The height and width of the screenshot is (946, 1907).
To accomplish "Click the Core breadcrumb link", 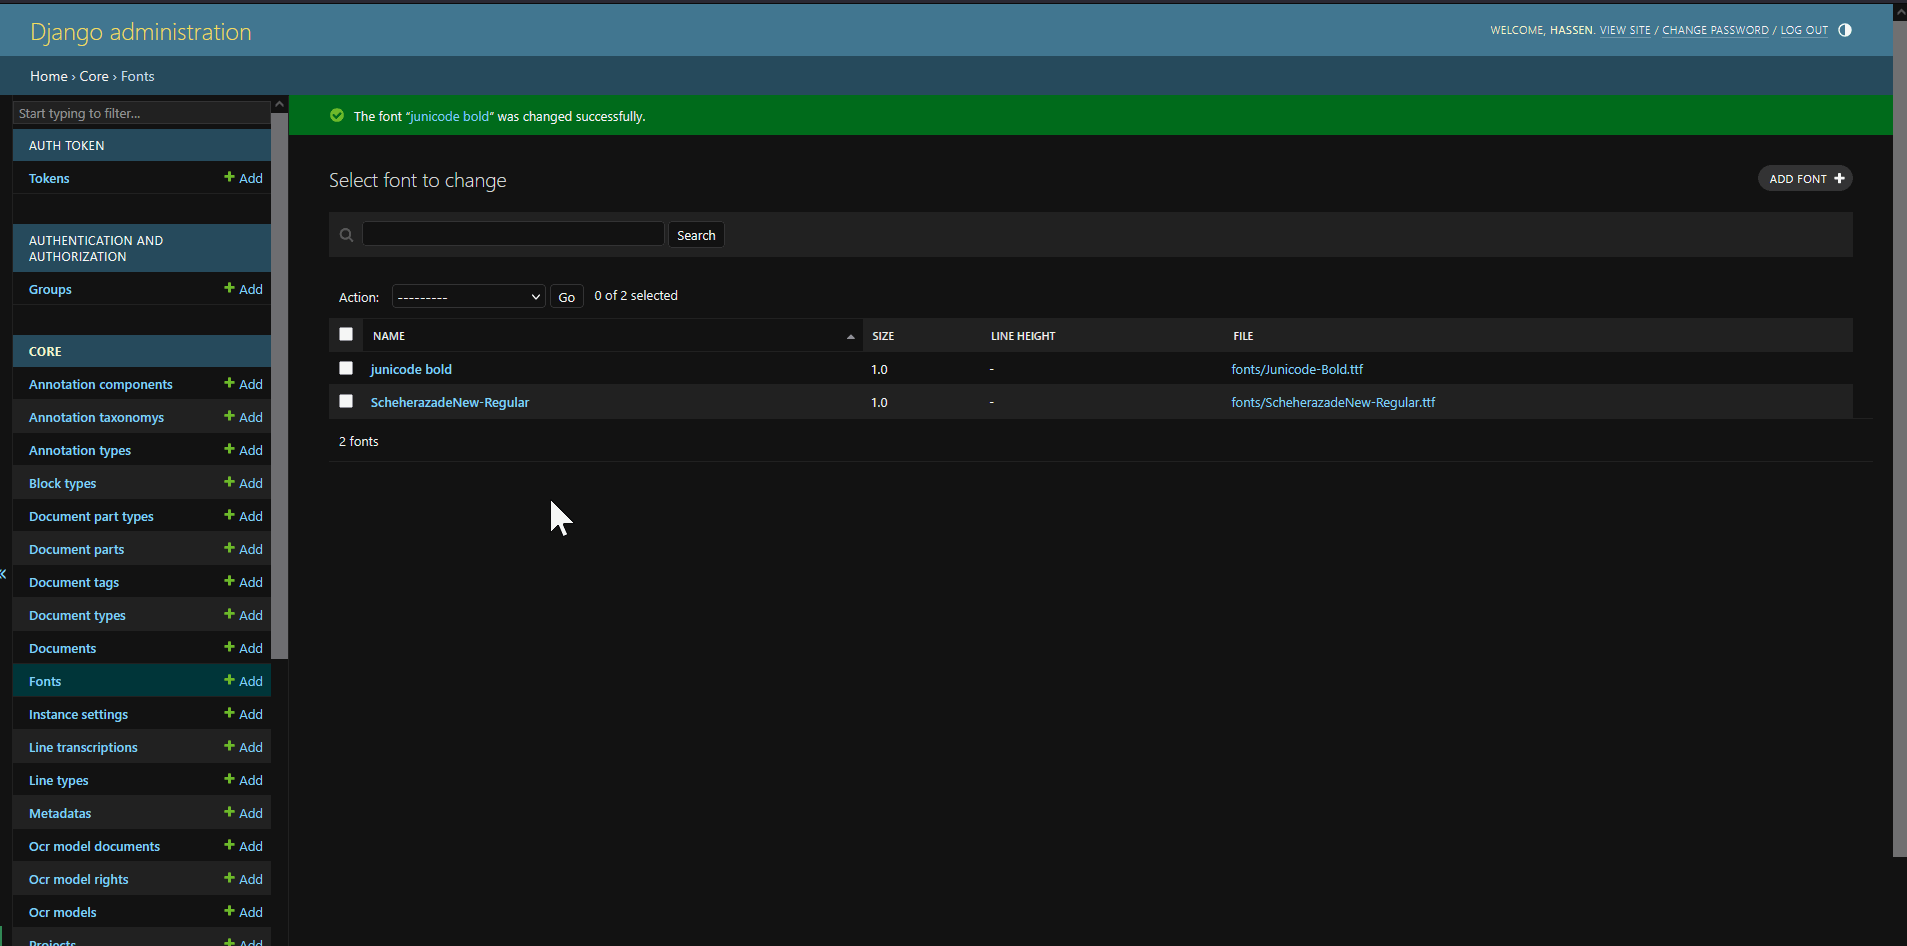I will (x=94, y=76).
